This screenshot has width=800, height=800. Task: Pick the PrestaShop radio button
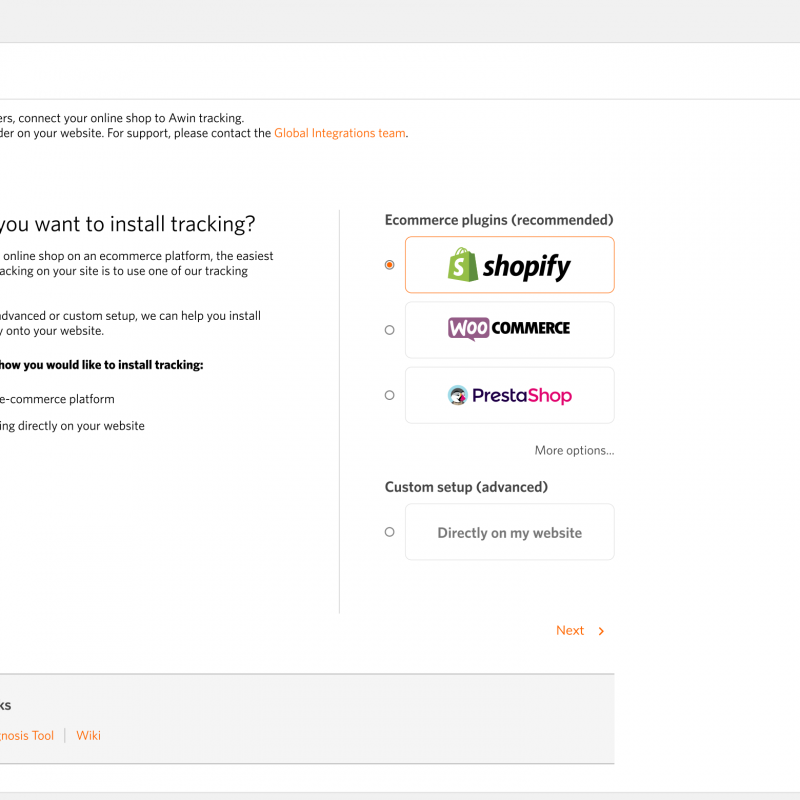click(x=390, y=395)
